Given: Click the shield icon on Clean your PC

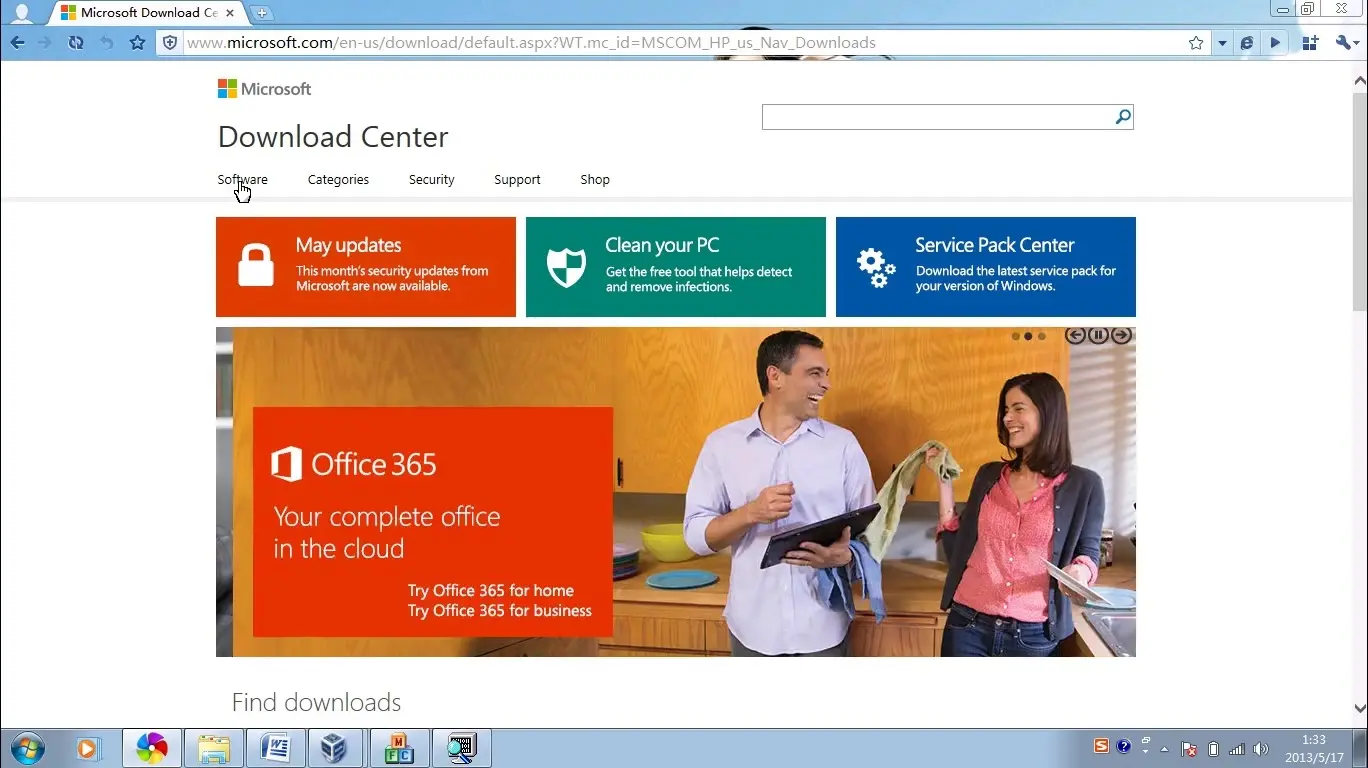Looking at the screenshot, I should [x=566, y=267].
